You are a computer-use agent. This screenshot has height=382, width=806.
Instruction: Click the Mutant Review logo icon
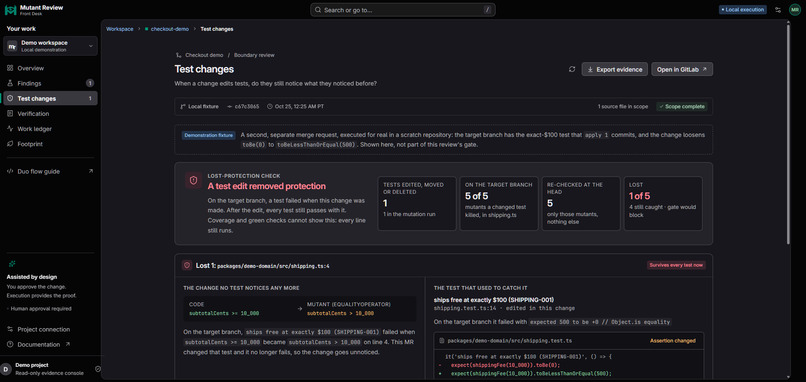point(10,10)
